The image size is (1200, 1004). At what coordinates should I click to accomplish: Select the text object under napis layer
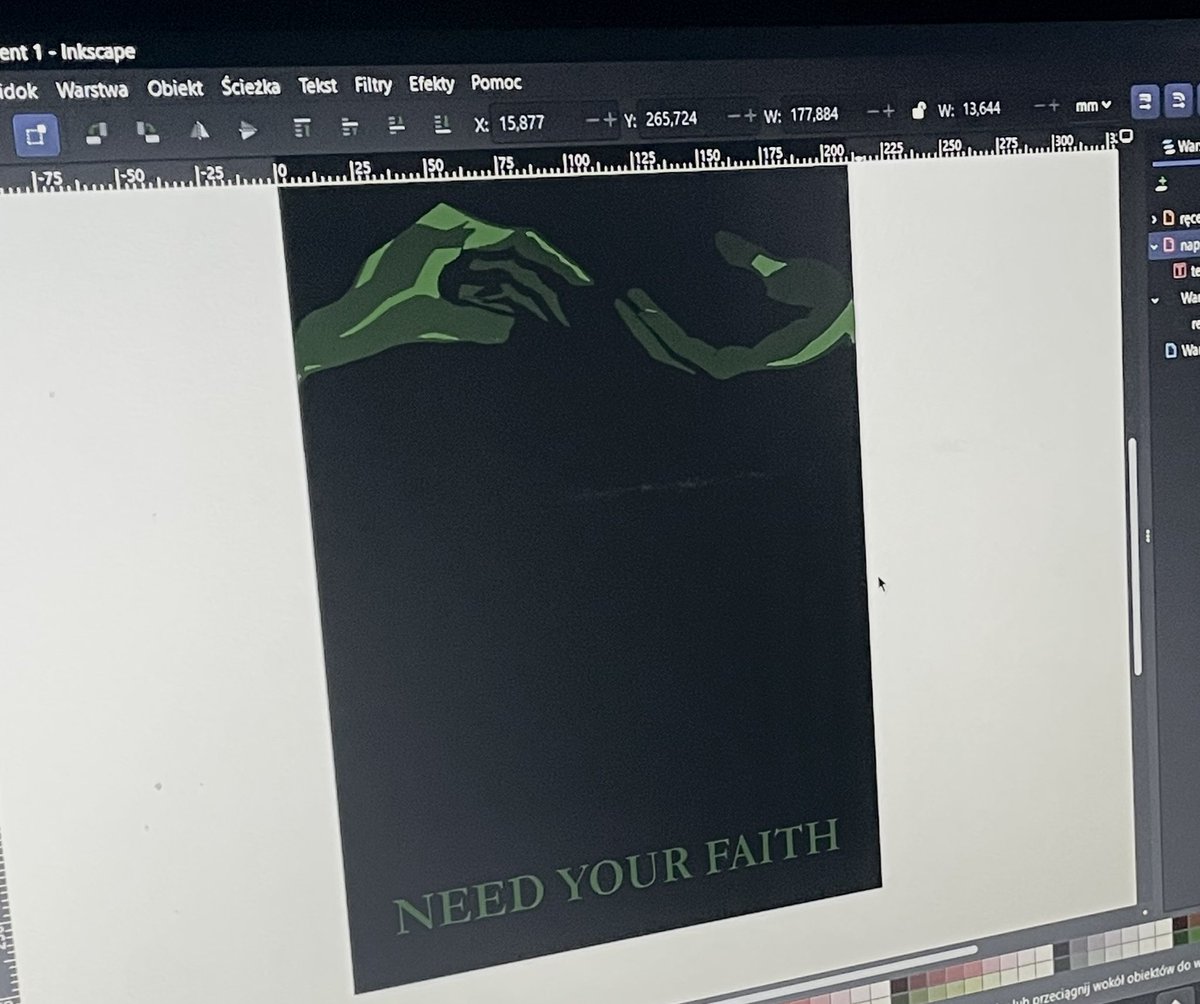point(1186,270)
